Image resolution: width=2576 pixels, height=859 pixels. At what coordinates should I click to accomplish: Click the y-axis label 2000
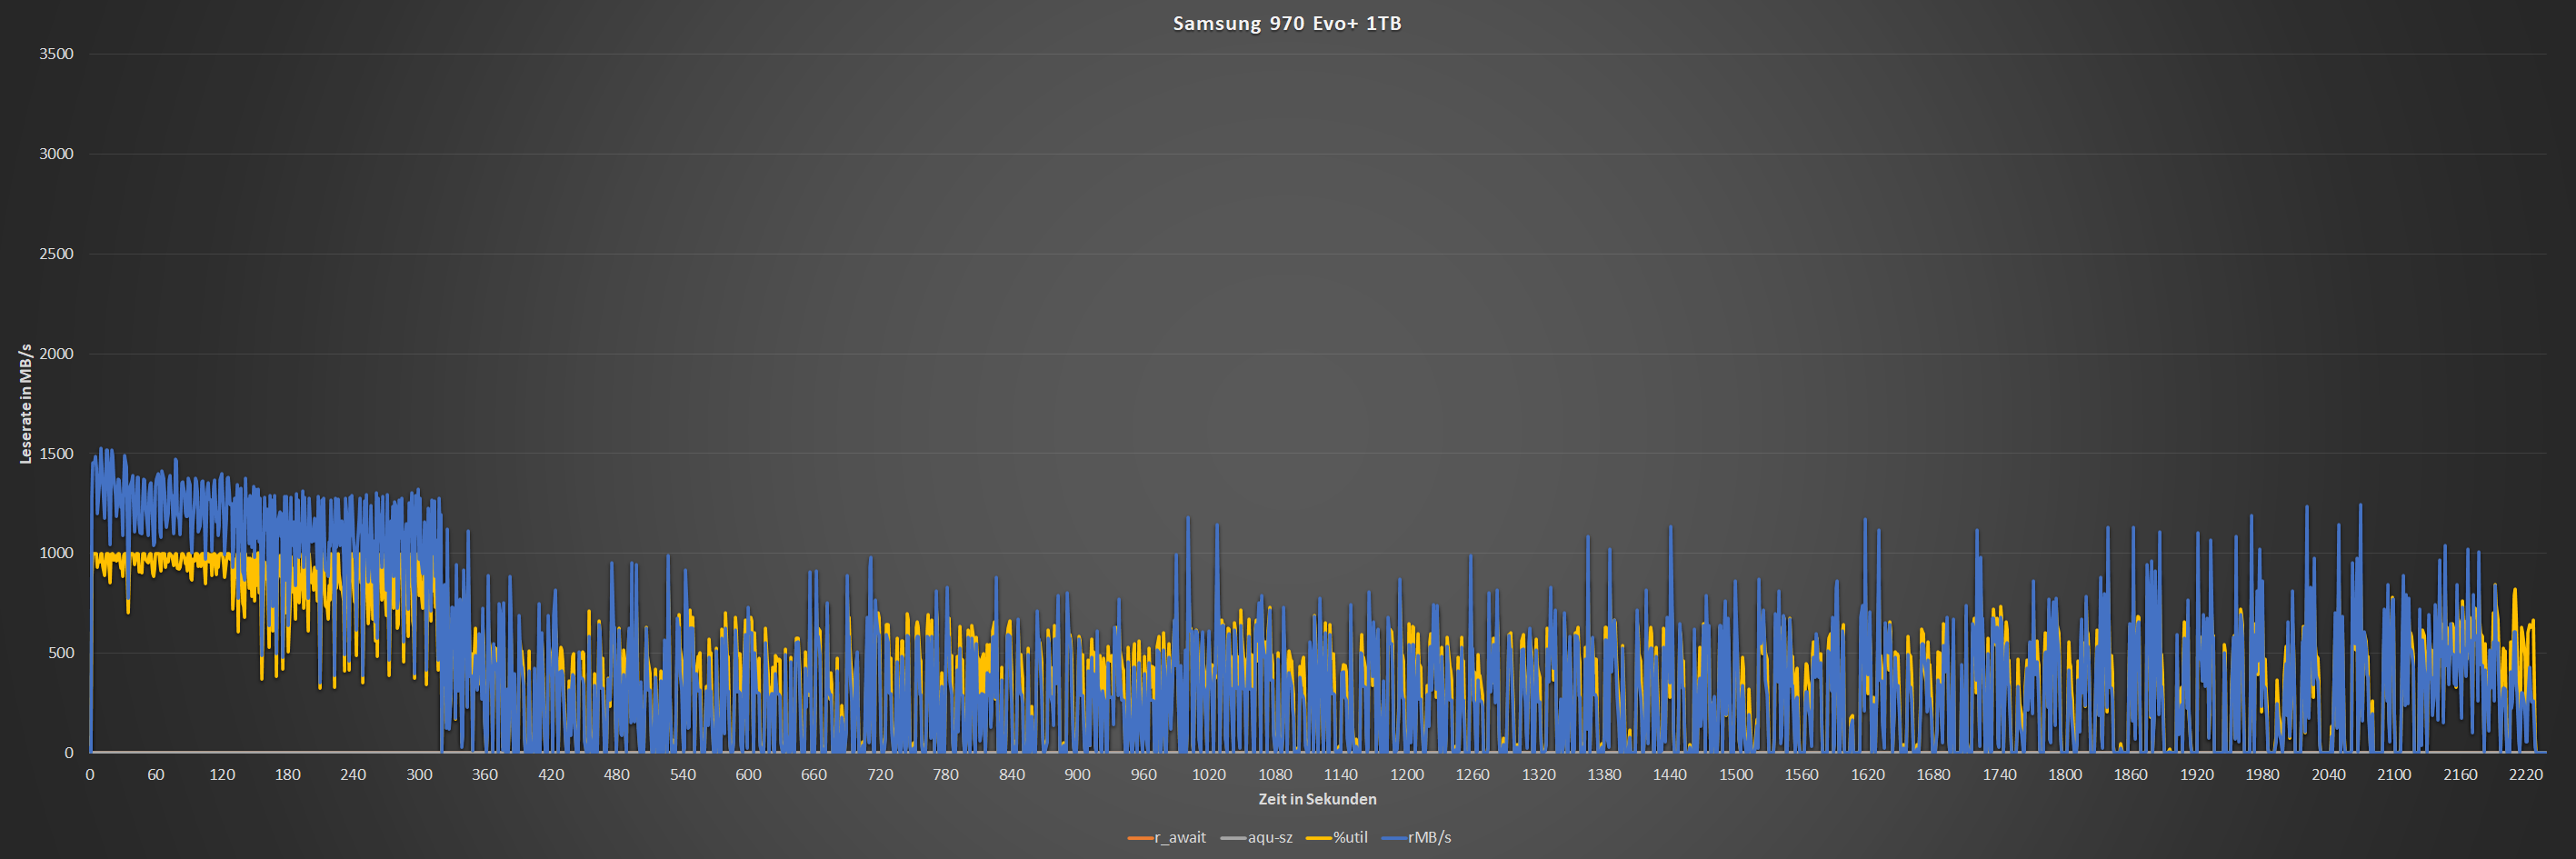pos(56,354)
